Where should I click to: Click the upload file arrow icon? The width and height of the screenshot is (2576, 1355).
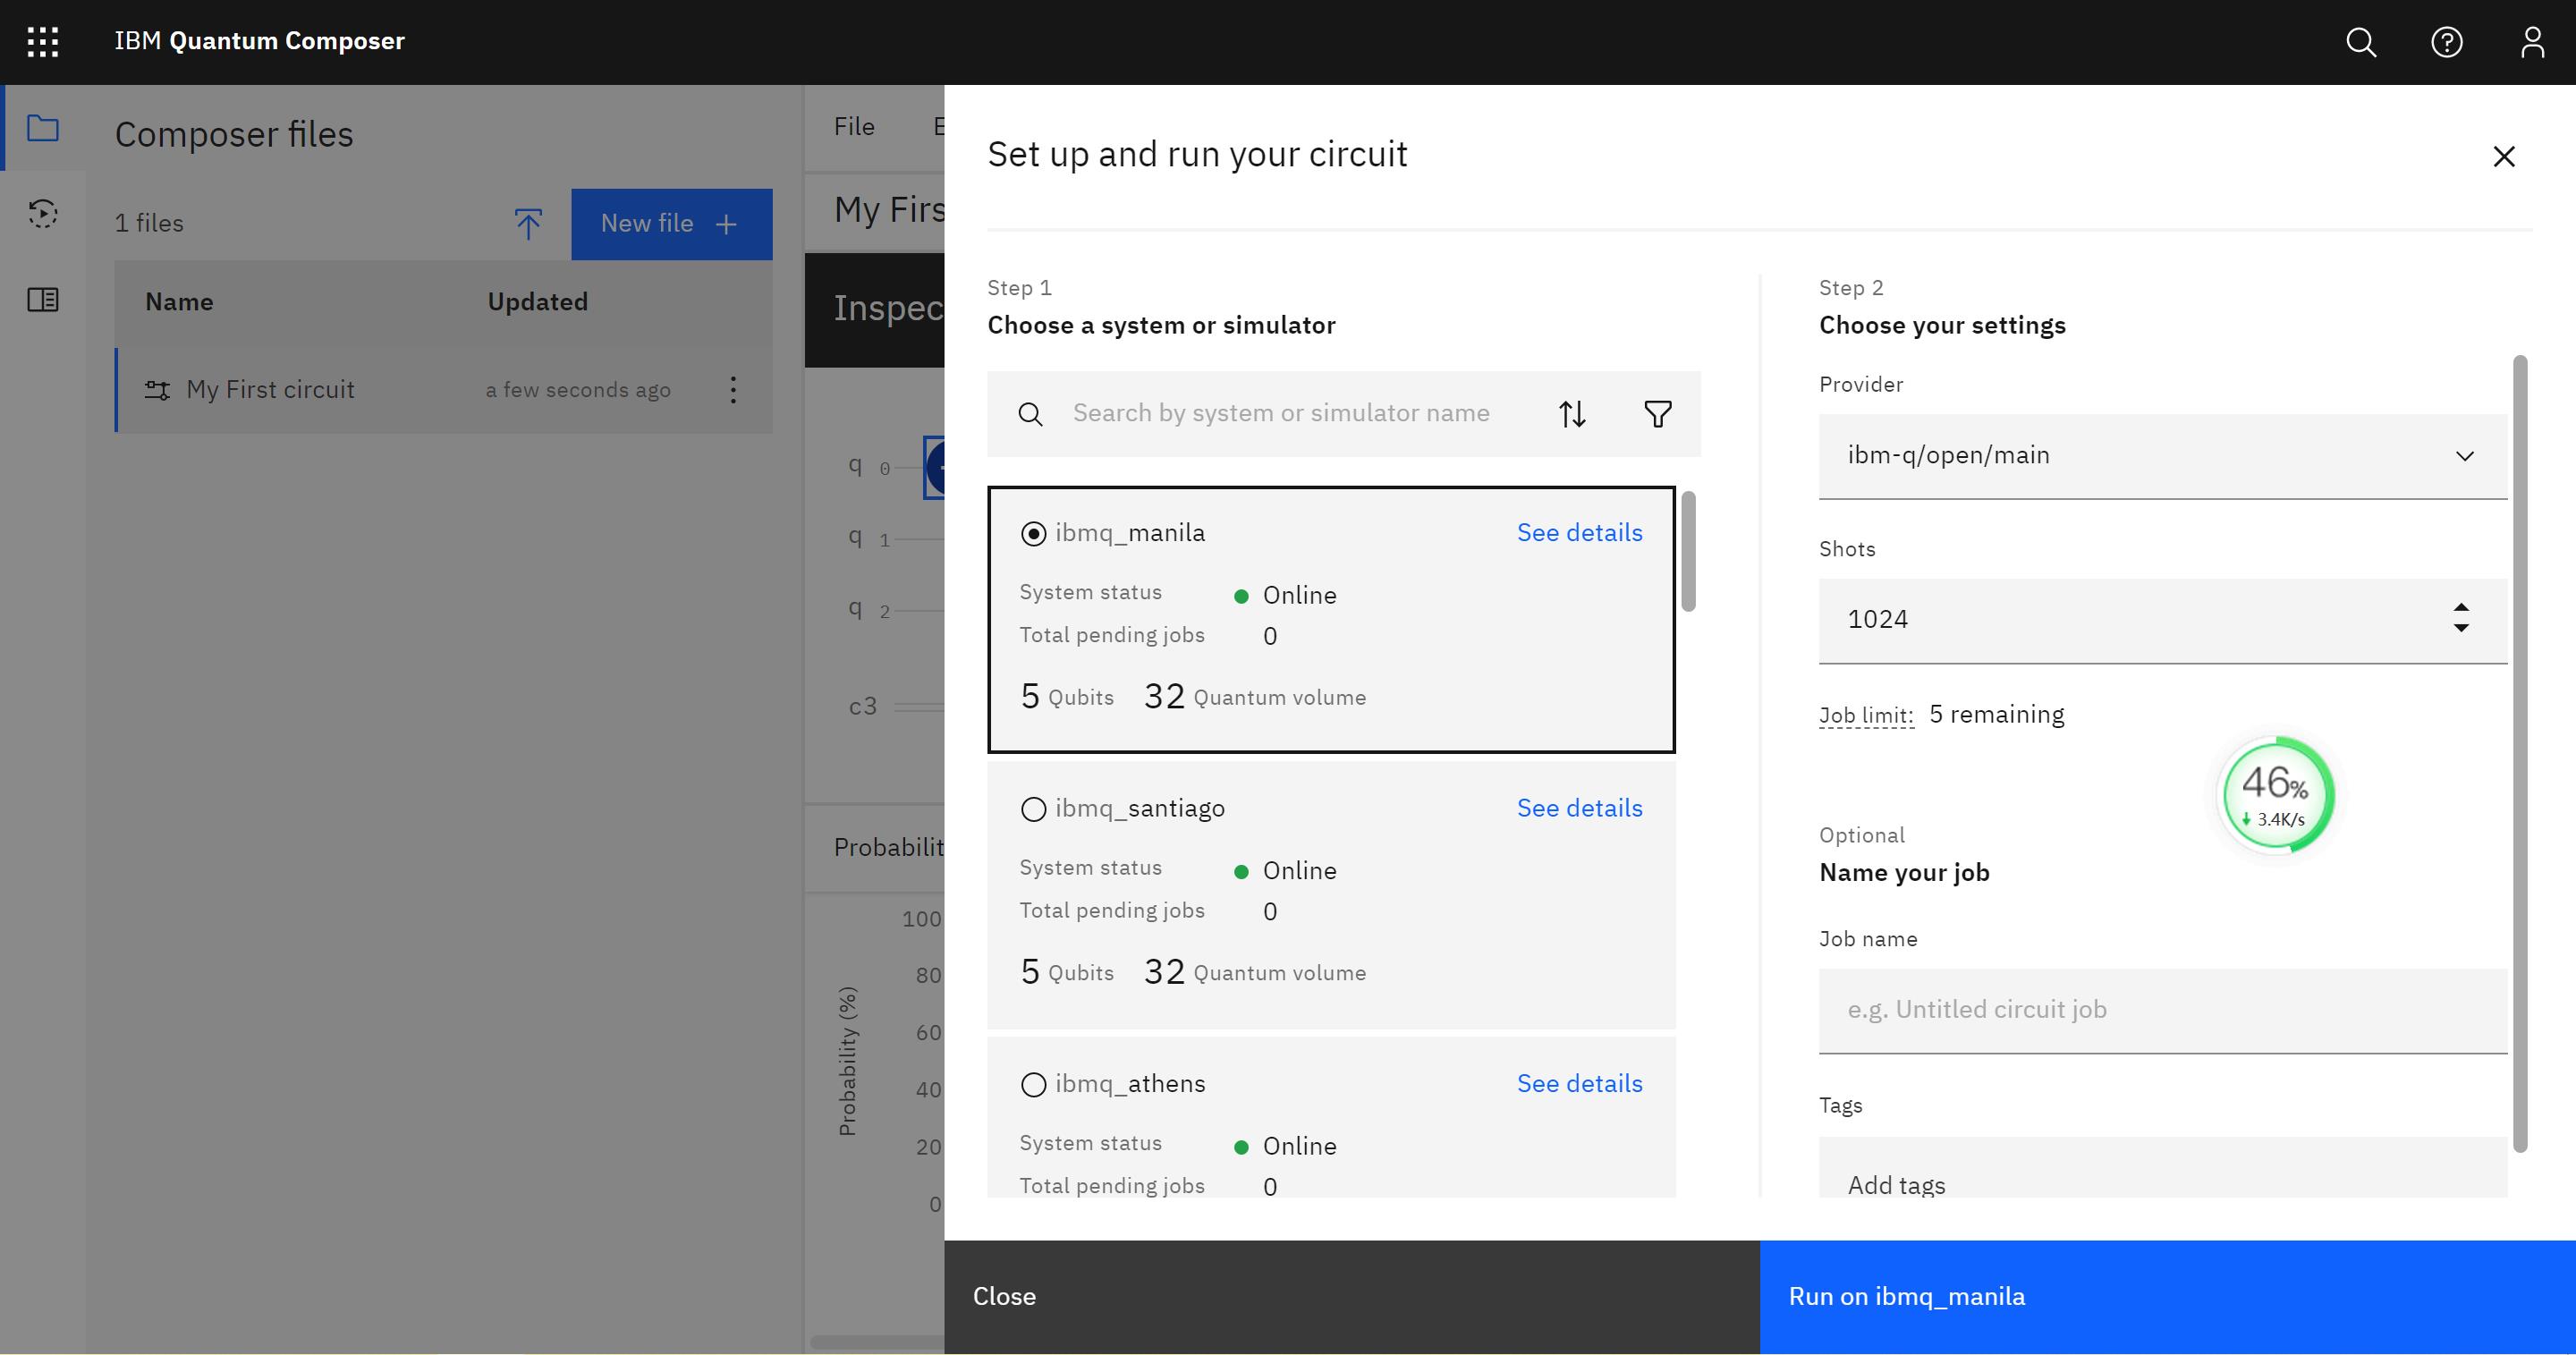[x=528, y=224]
